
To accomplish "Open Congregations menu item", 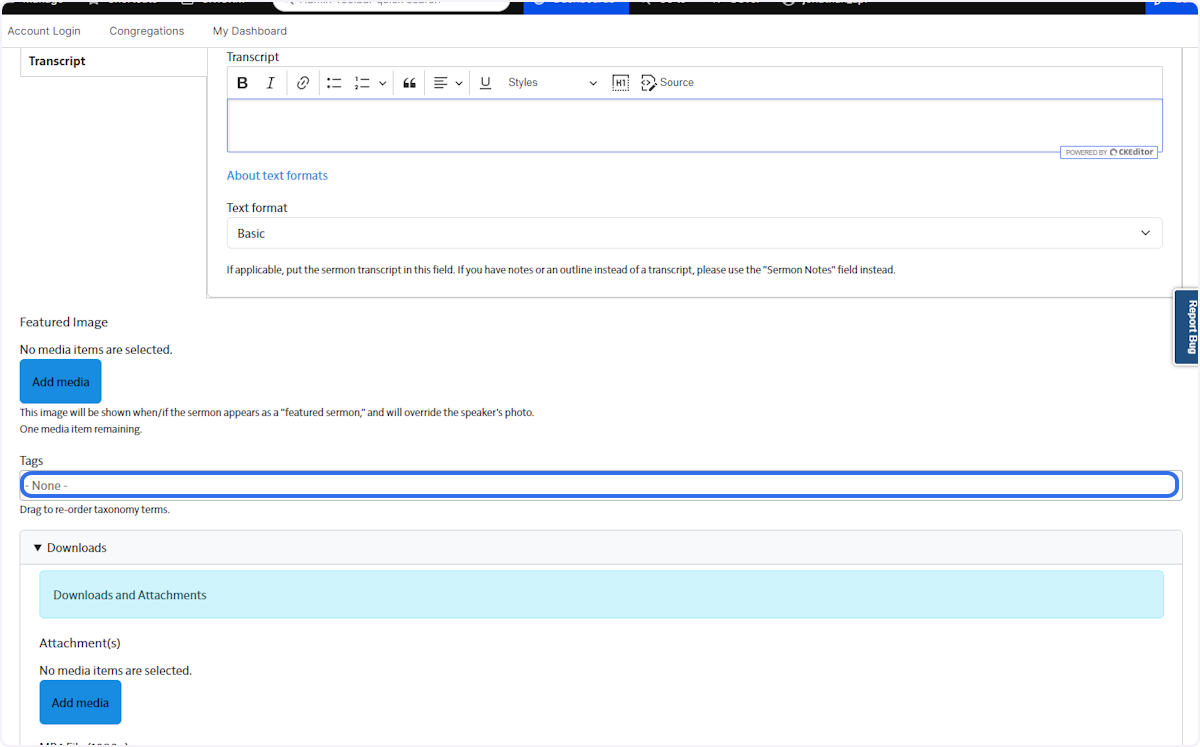I will tap(147, 31).
